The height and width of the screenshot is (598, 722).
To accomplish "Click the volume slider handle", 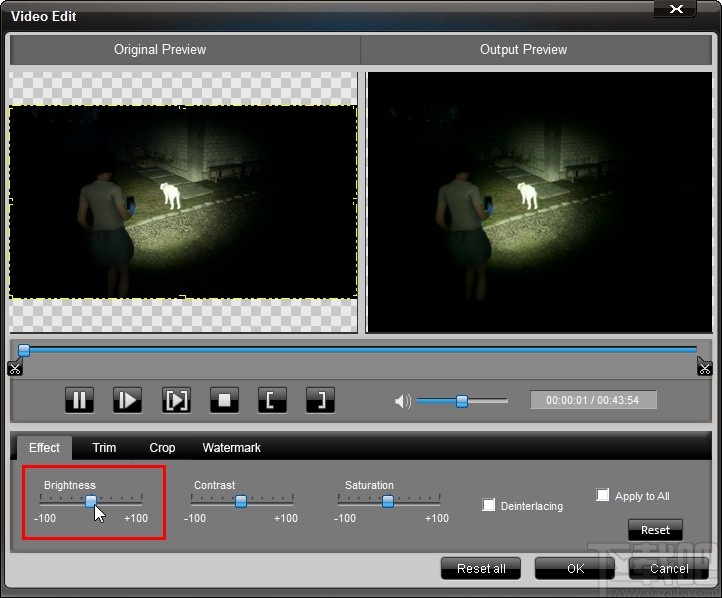I will tap(462, 401).
